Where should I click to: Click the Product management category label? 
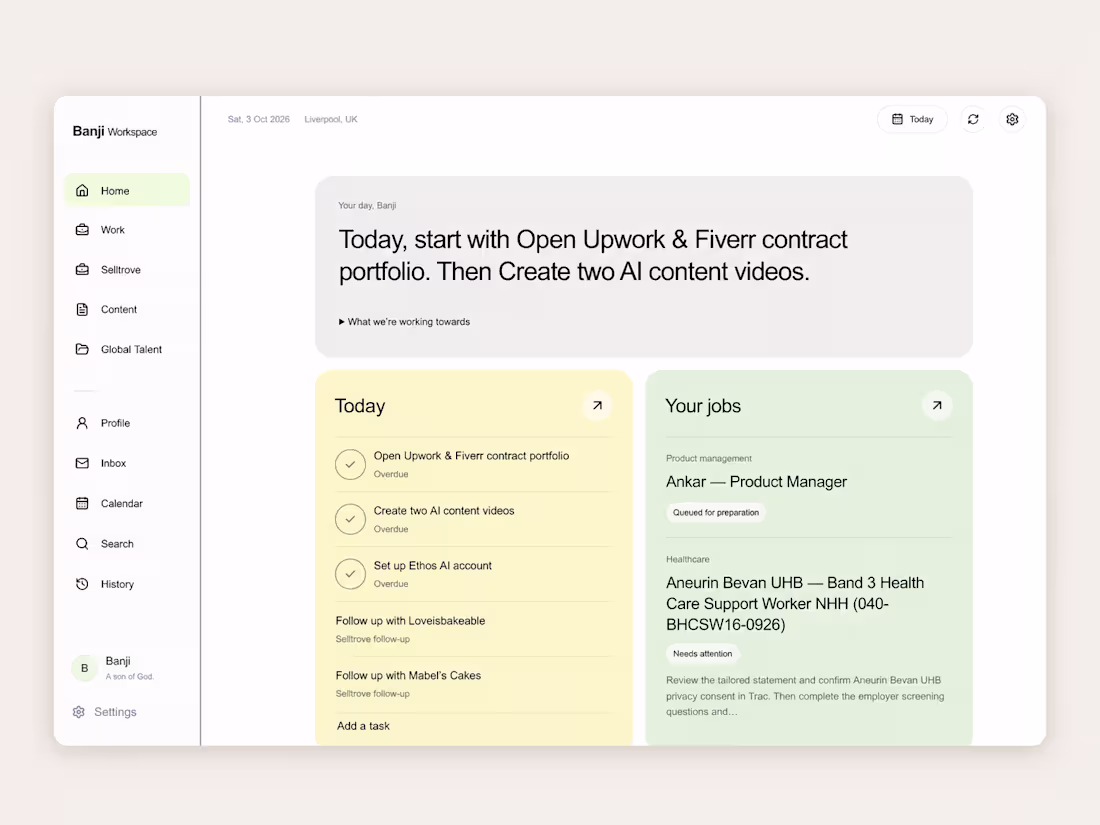(x=709, y=458)
